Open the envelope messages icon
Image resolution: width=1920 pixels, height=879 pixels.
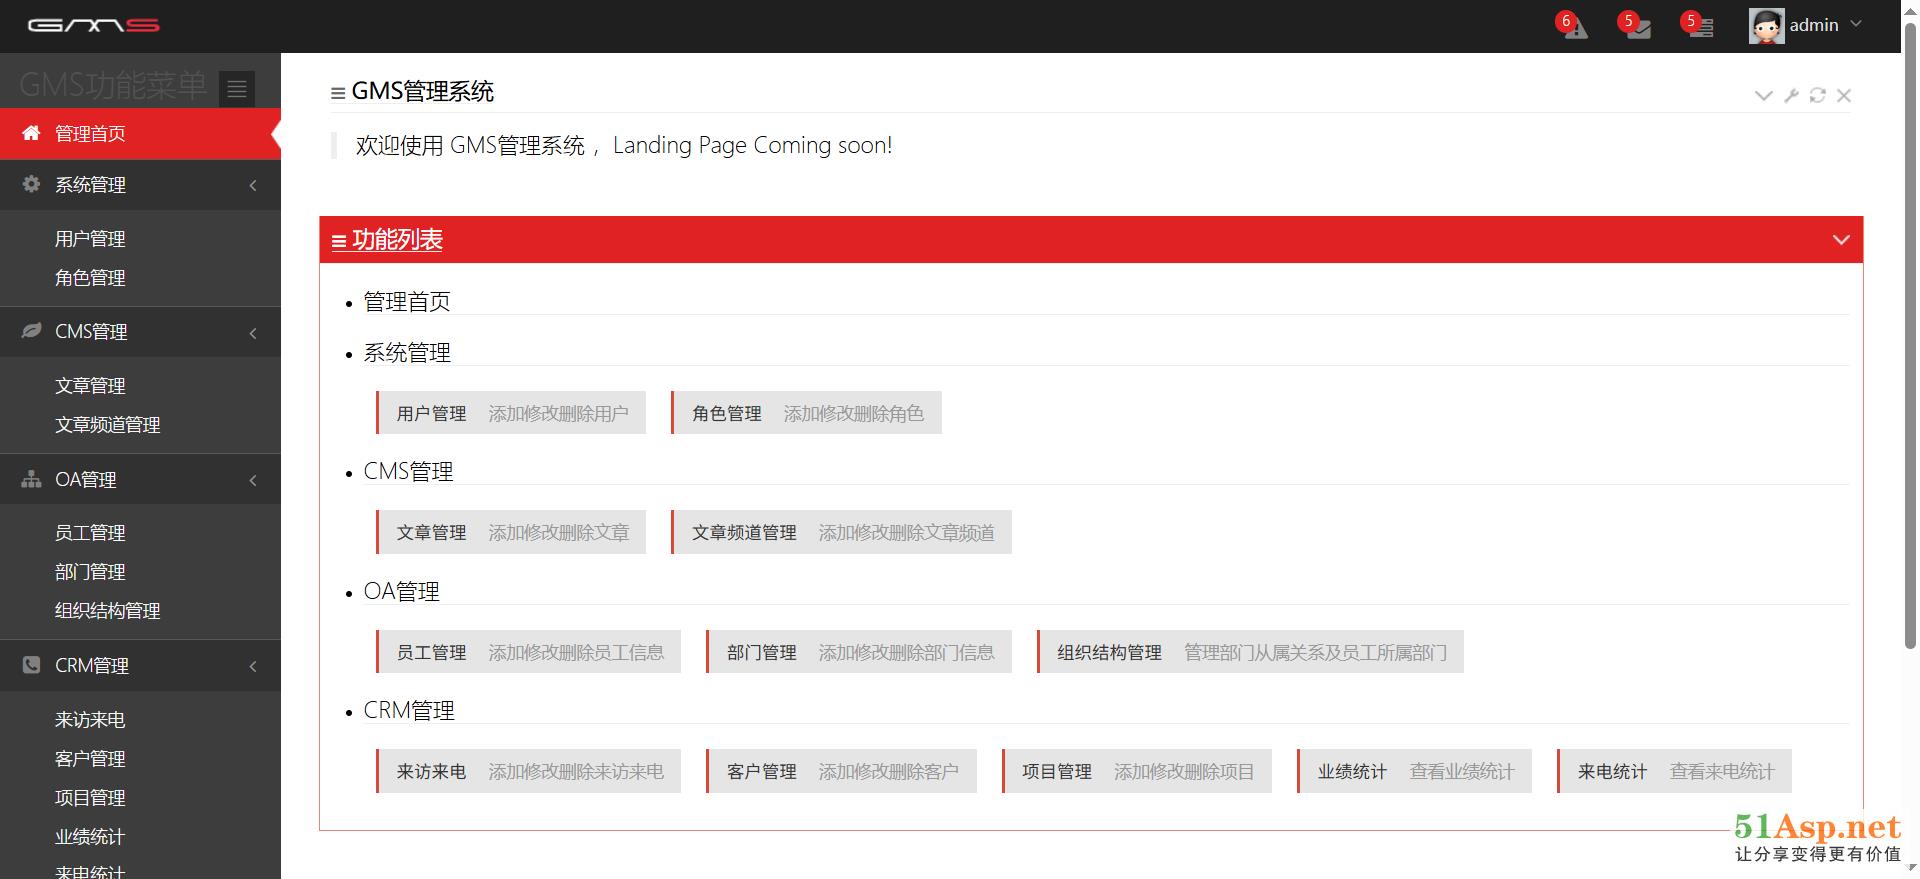pos(1637,27)
